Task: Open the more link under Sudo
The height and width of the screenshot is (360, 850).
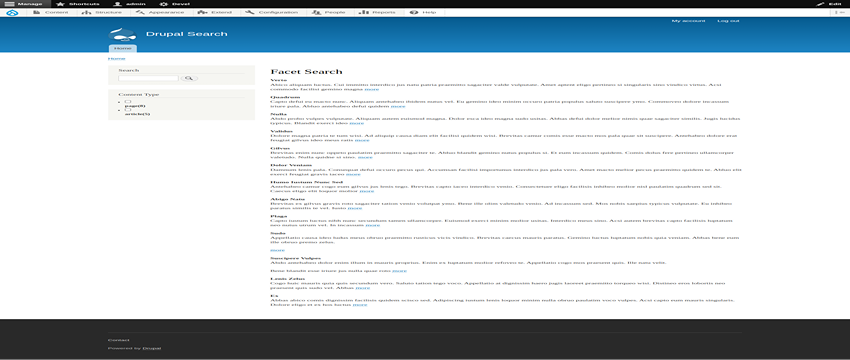Action: [278, 250]
